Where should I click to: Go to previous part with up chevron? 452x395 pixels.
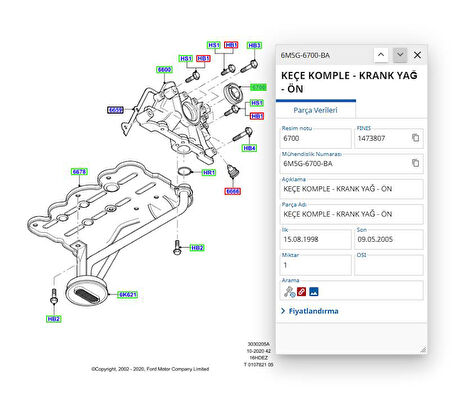[x=381, y=55]
